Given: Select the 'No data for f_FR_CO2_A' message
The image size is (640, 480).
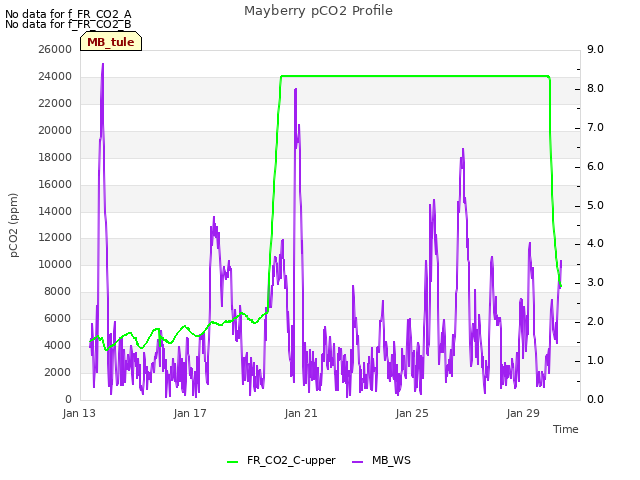Looking at the screenshot, I should 68,15.
